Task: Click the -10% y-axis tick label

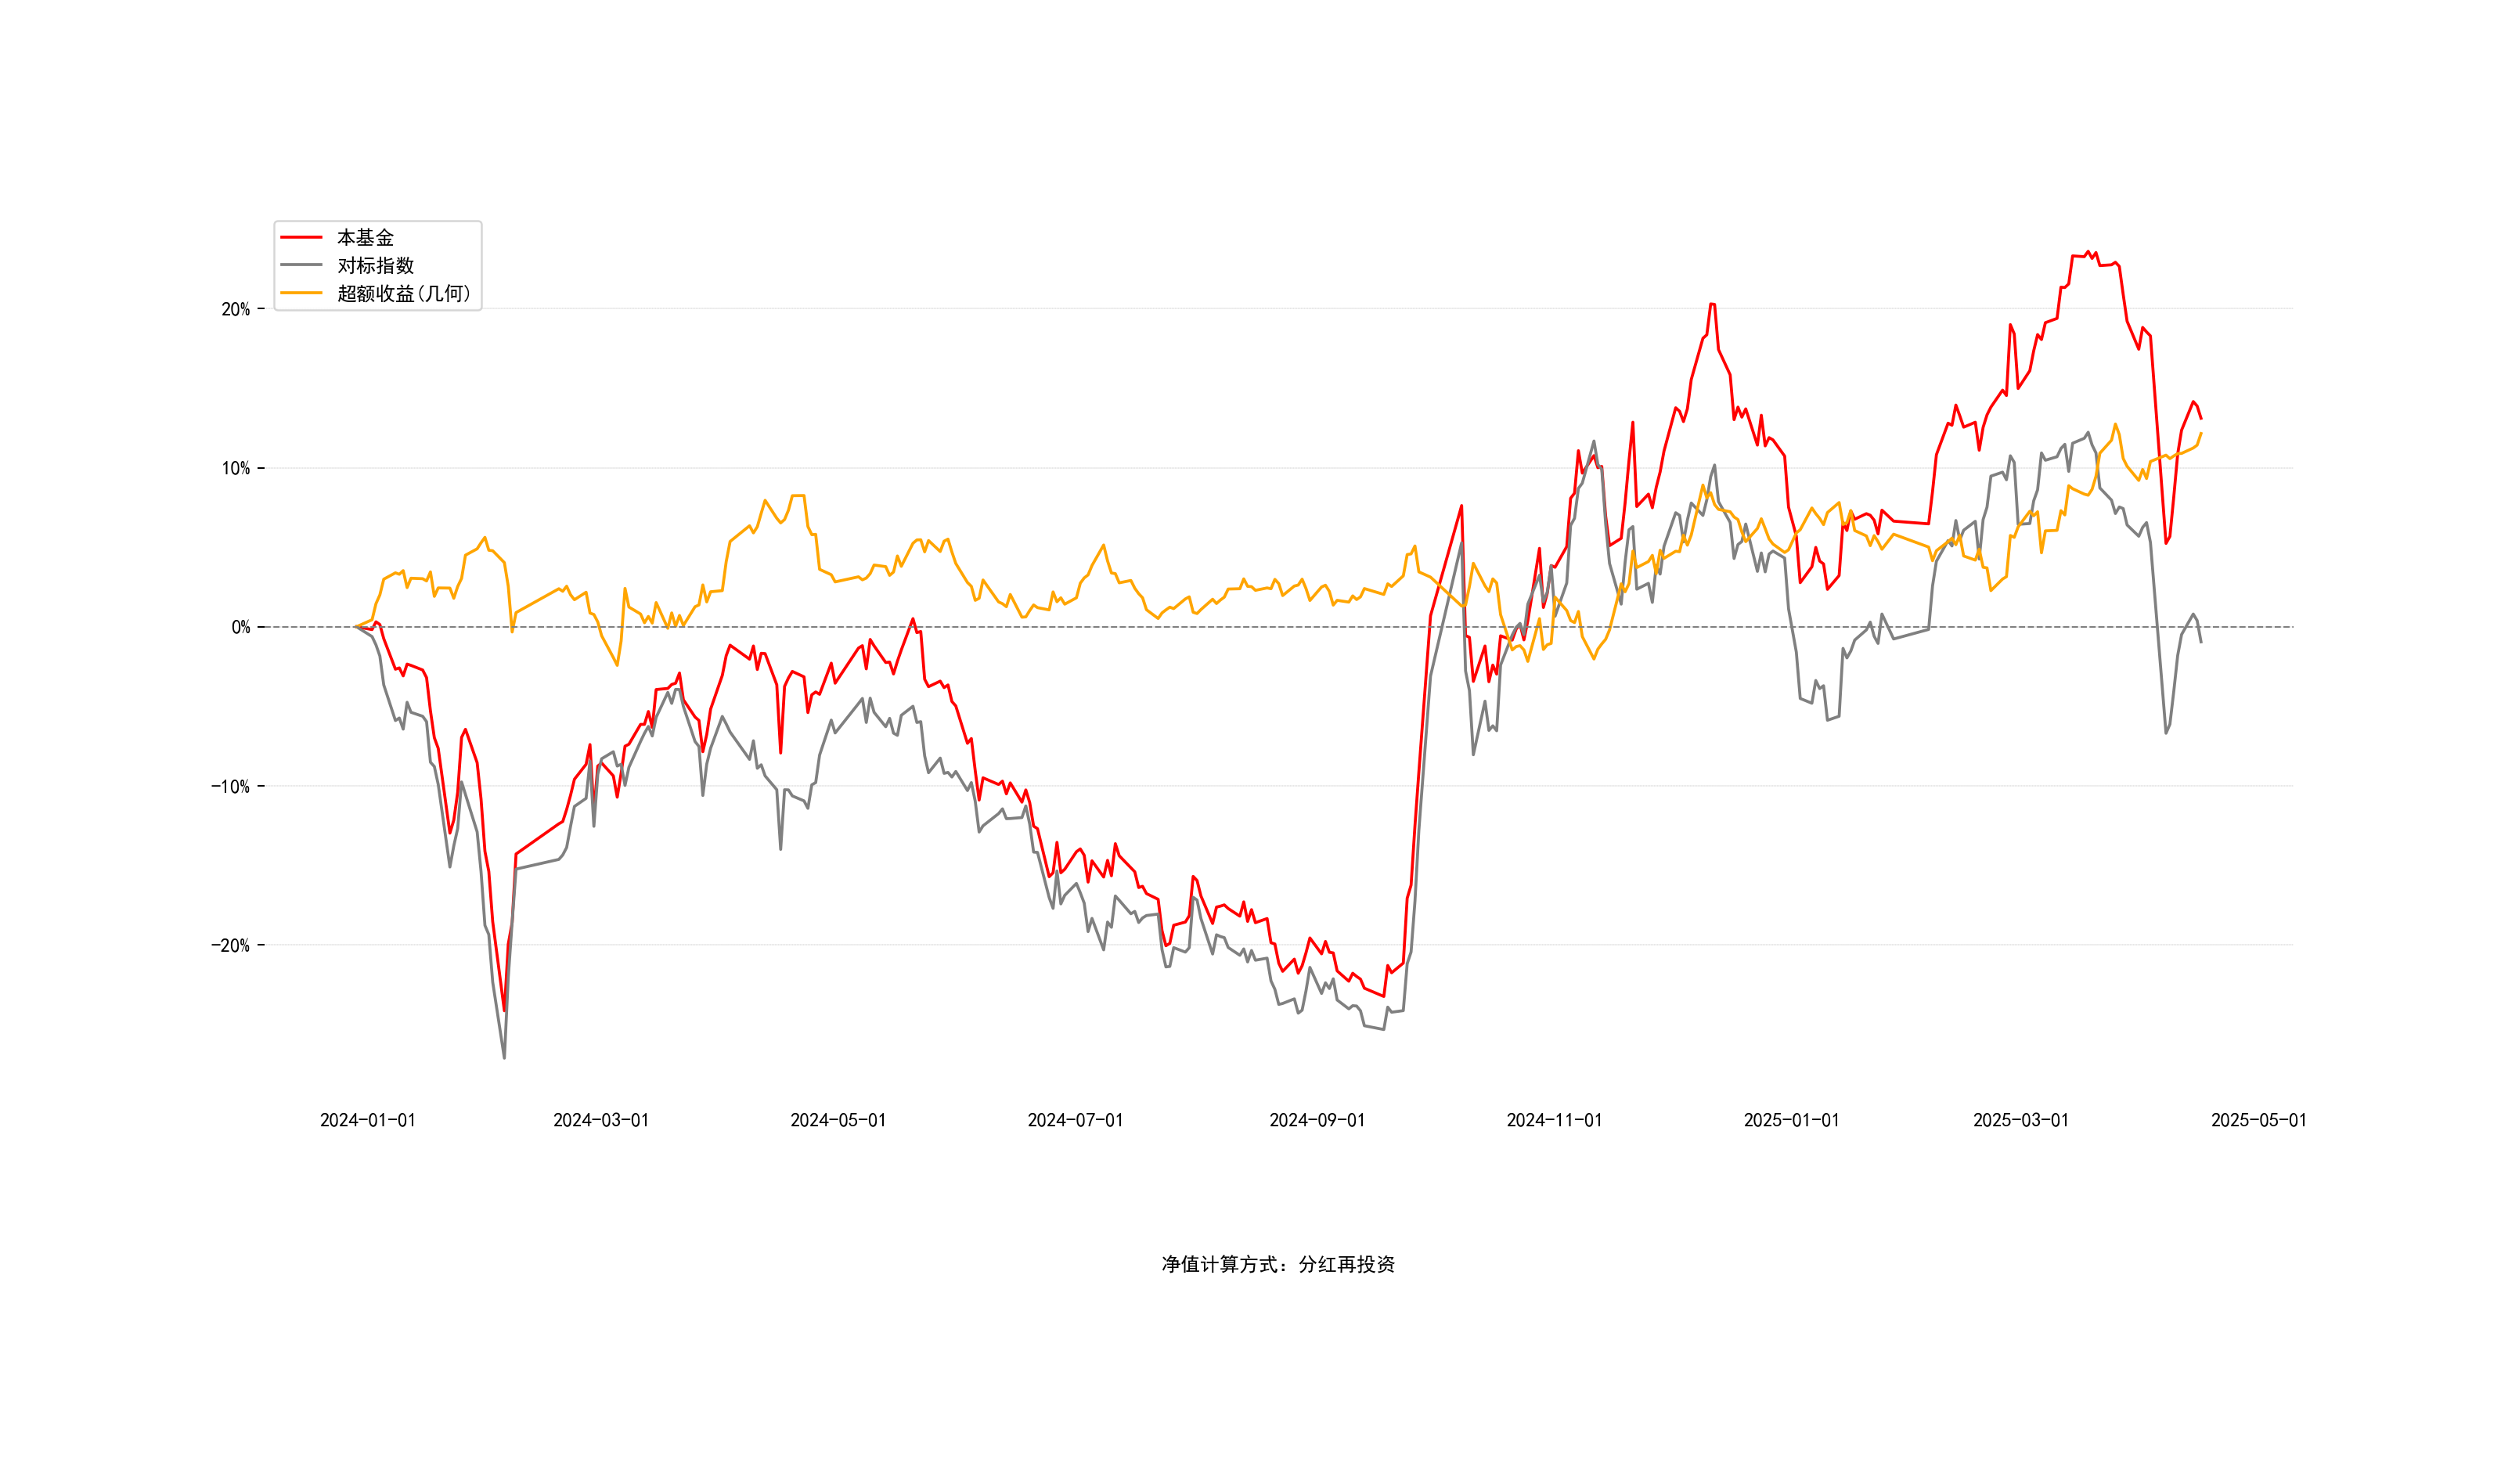Action: 230,787
